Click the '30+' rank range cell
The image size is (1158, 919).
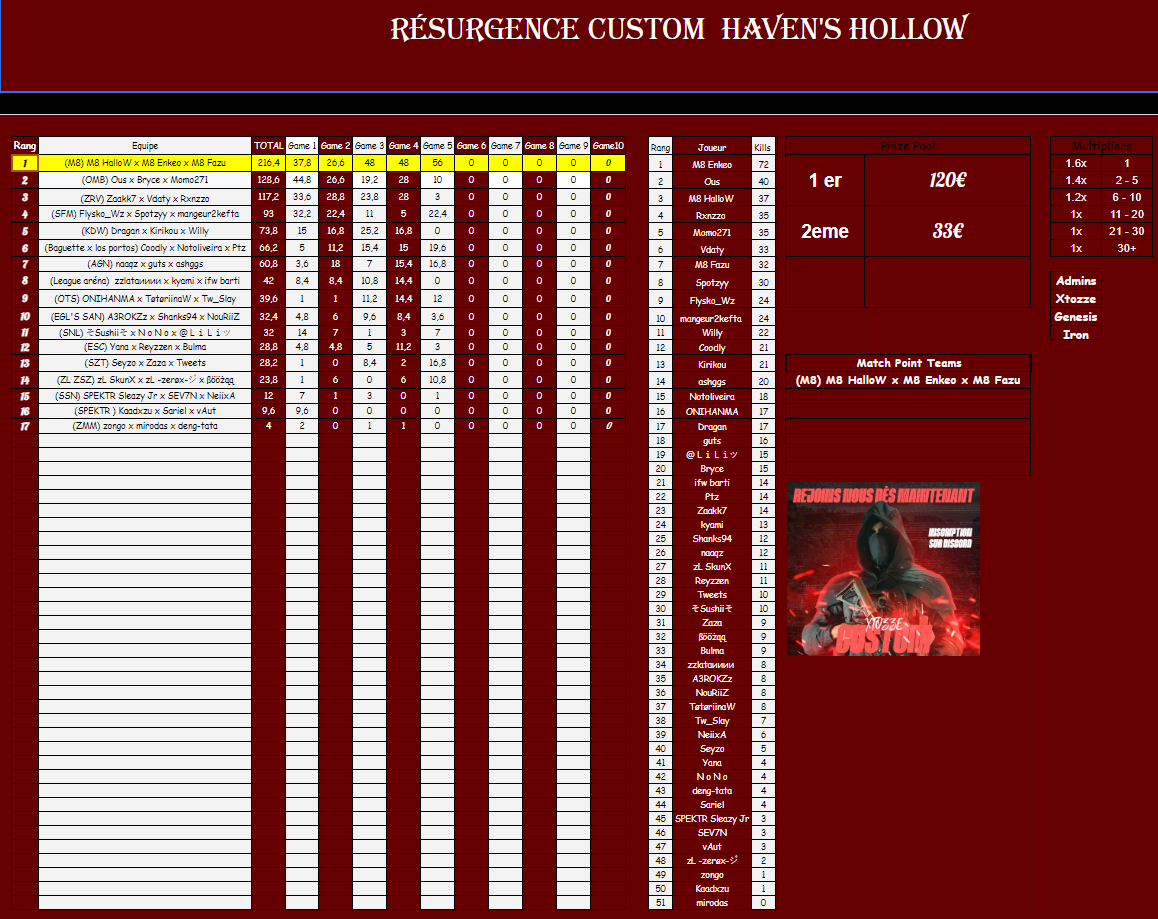(x=1127, y=248)
